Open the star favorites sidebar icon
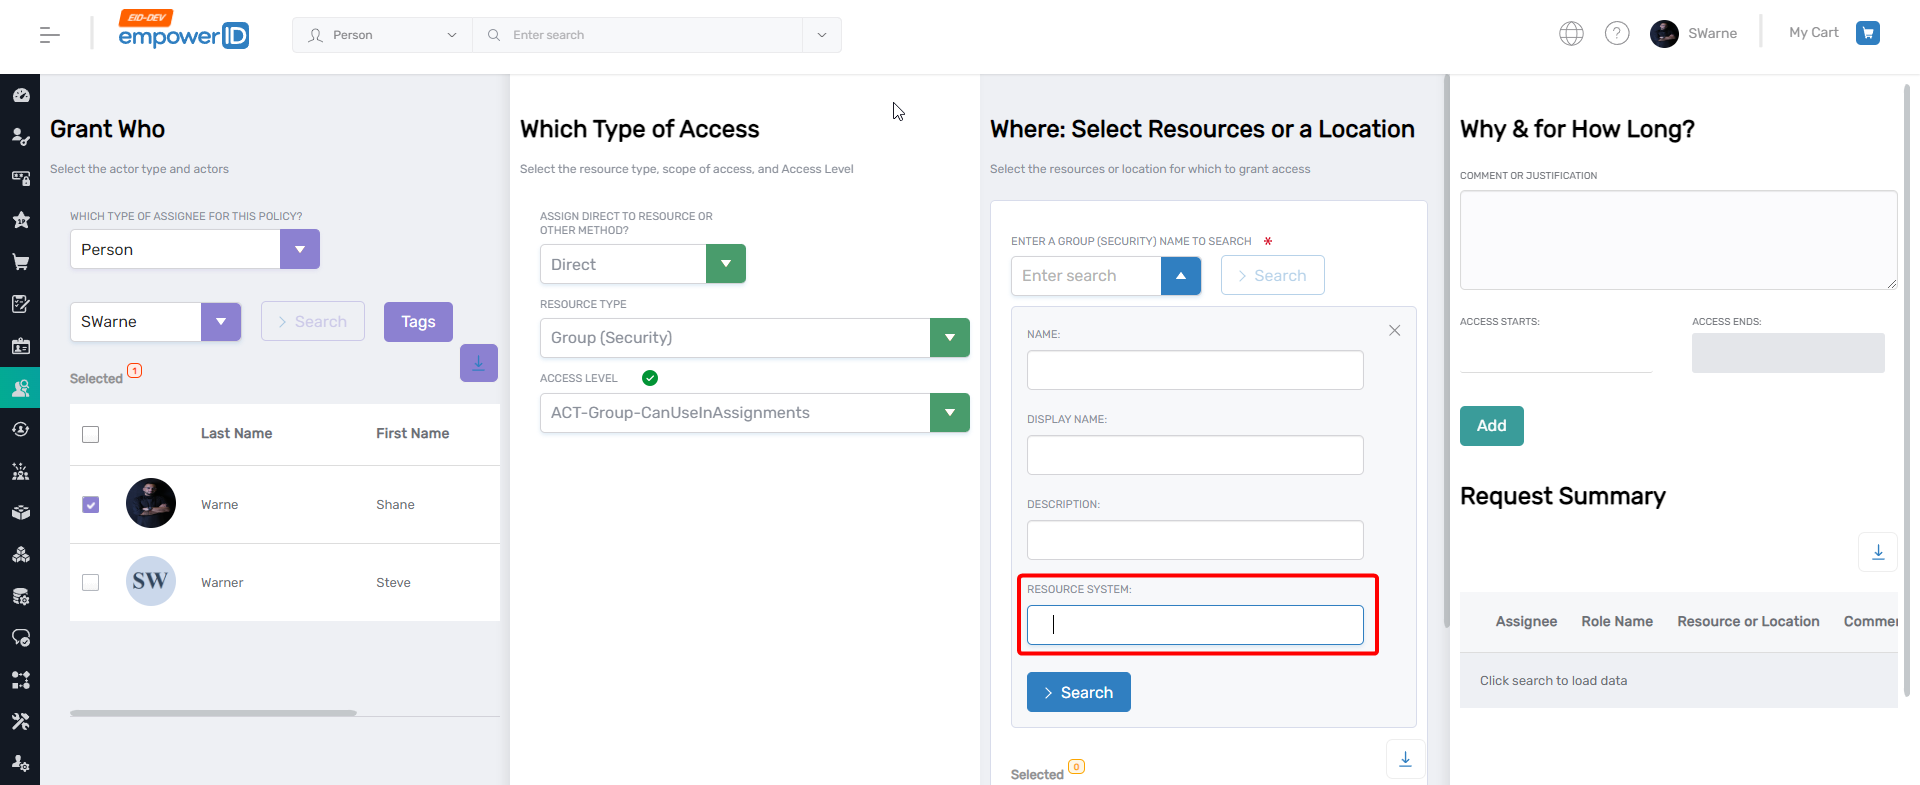 tap(20, 220)
